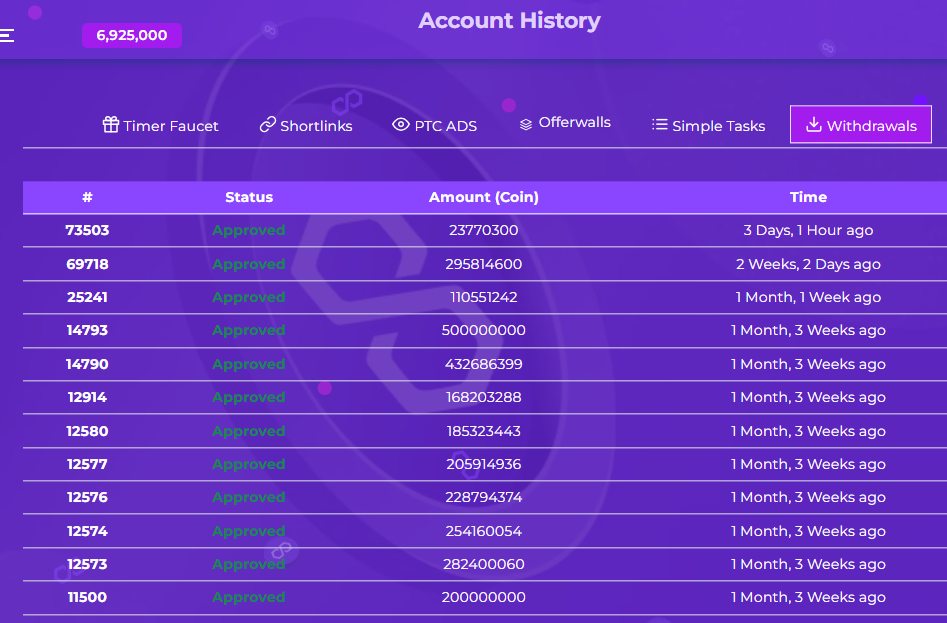Viewport: 947px width, 623px height.
Task: Click the amount 295814600
Action: pos(484,264)
